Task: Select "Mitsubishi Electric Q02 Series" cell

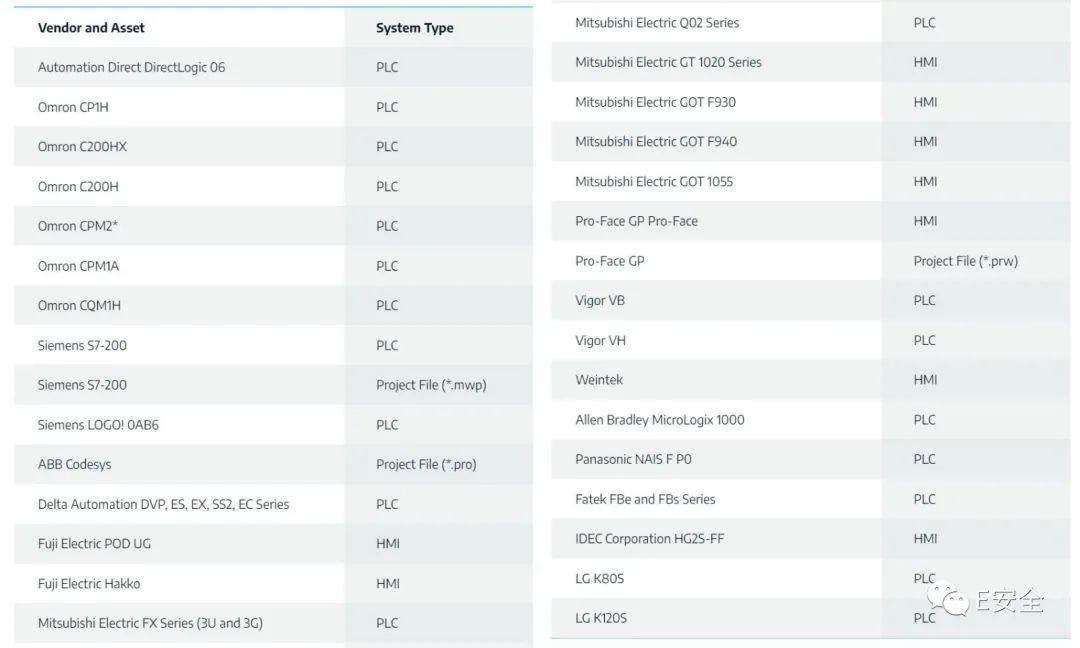Action: pyautogui.click(x=657, y=23)
